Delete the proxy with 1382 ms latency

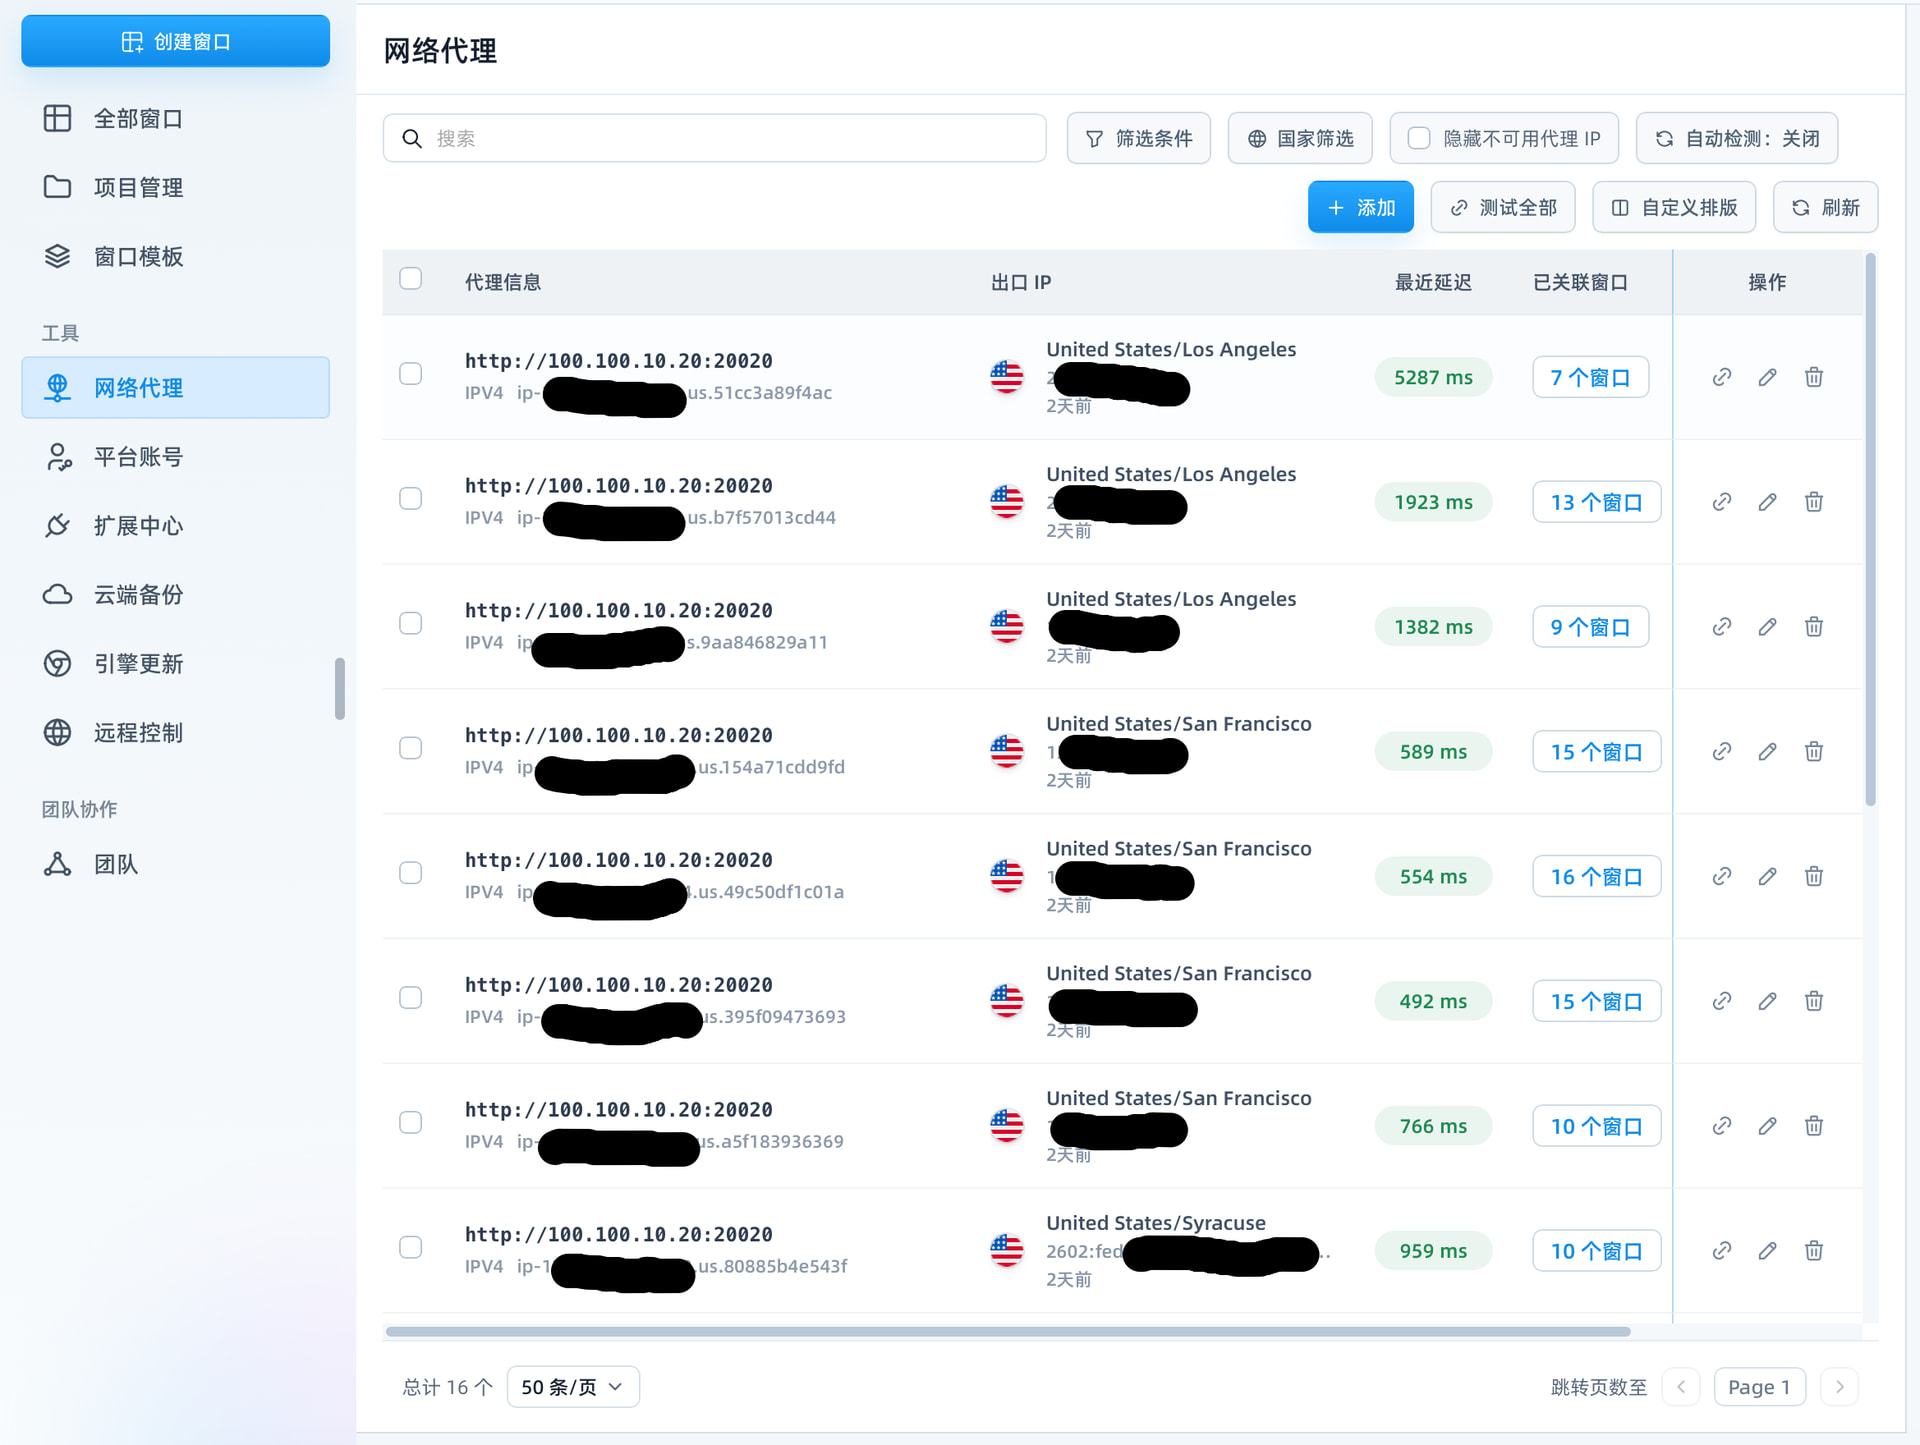(1813, 627)
